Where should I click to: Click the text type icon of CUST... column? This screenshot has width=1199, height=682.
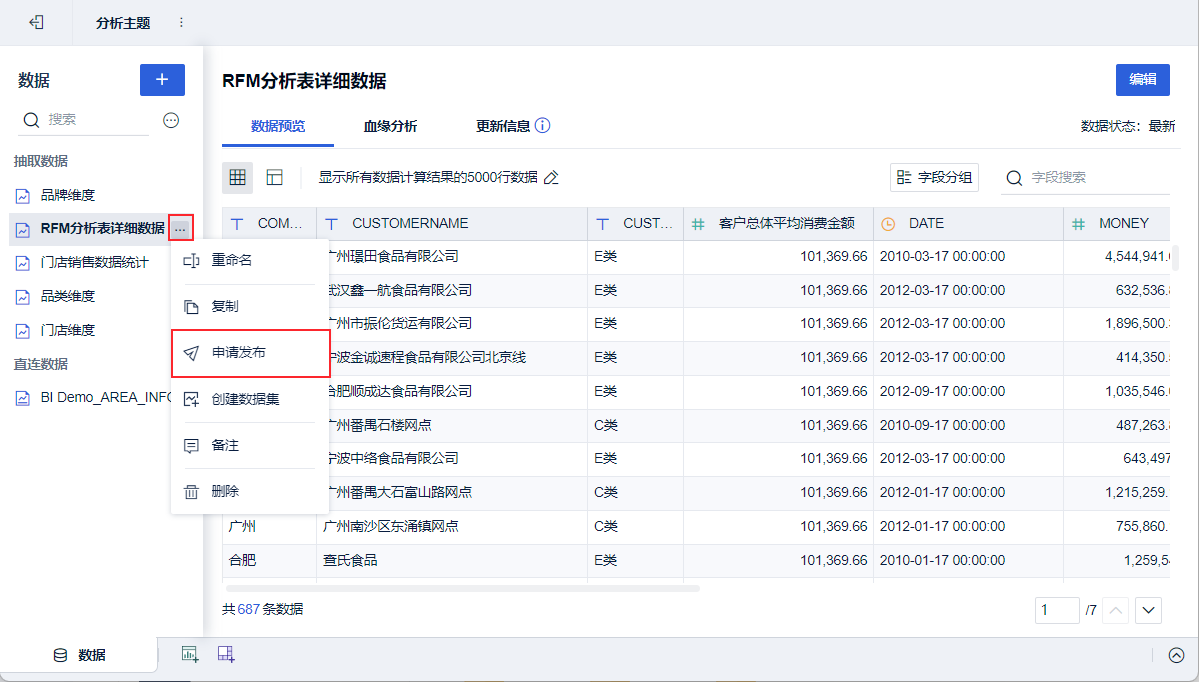click(603, 224)
